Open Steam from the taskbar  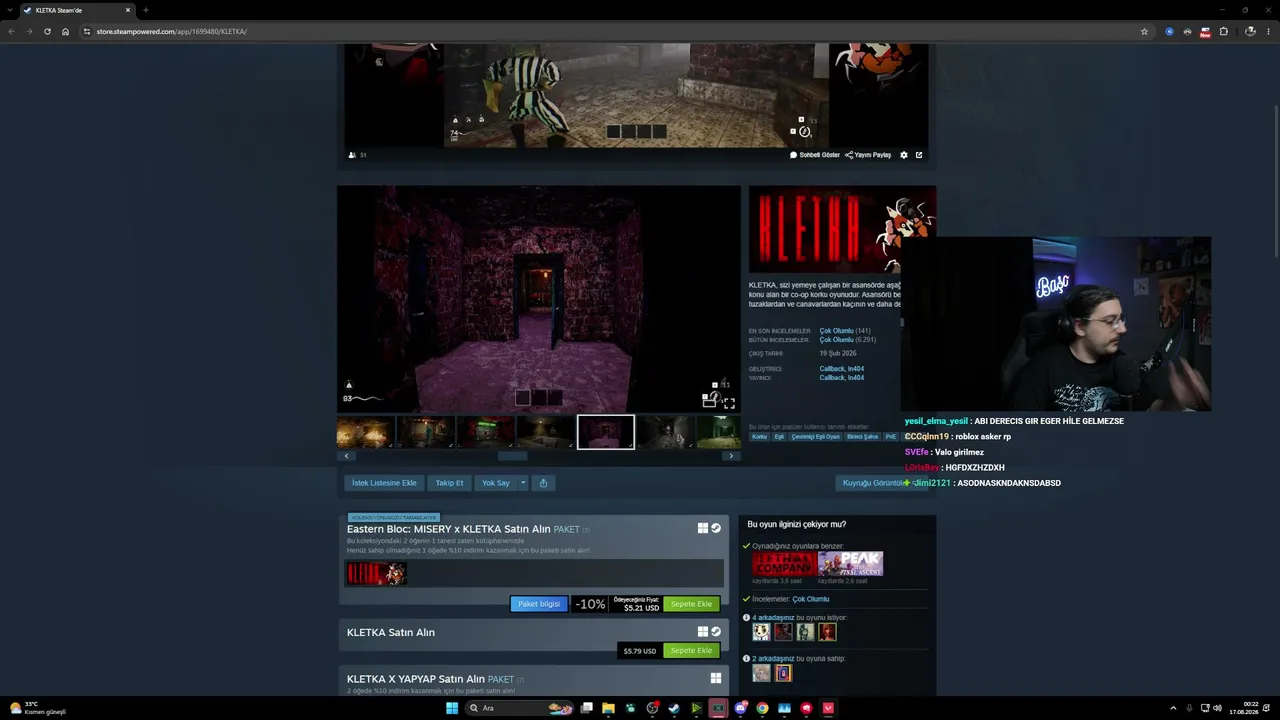[674, 708]
